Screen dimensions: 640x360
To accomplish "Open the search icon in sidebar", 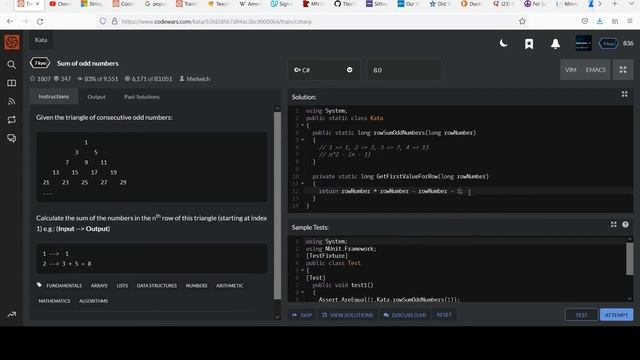I will tap(11, 64).
